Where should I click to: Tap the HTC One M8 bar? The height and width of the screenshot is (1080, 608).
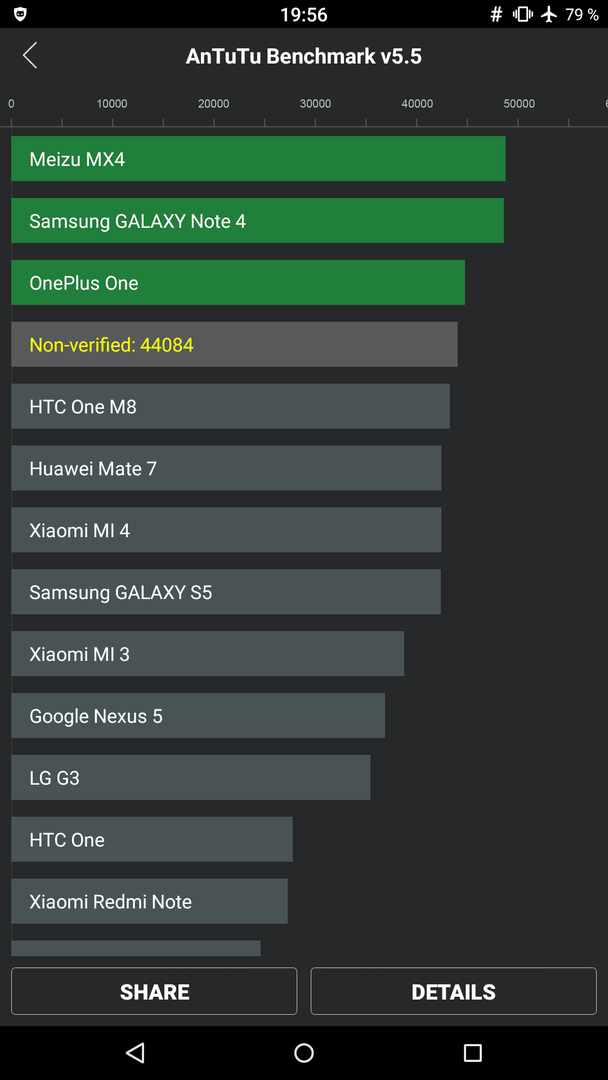click(231, 406)
